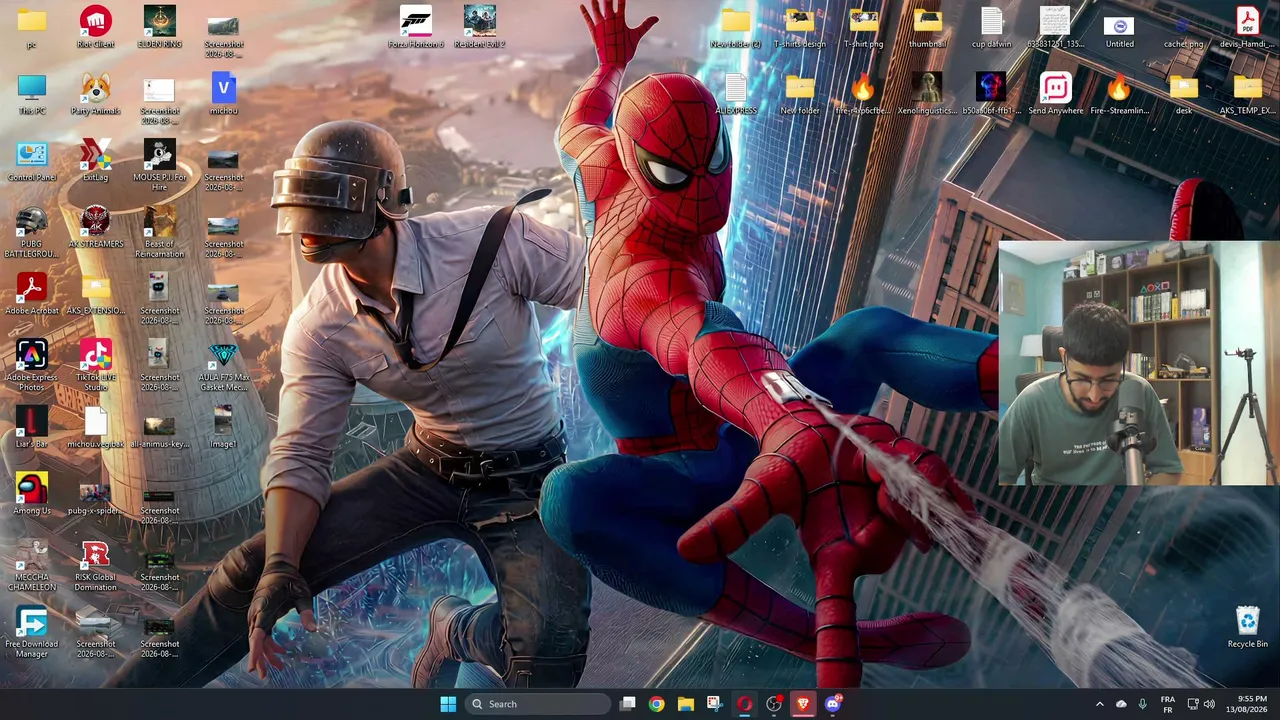Viewport: 1280px width, 720px height.
Task: Open the Windows Start menu
Action: point(448,704)
